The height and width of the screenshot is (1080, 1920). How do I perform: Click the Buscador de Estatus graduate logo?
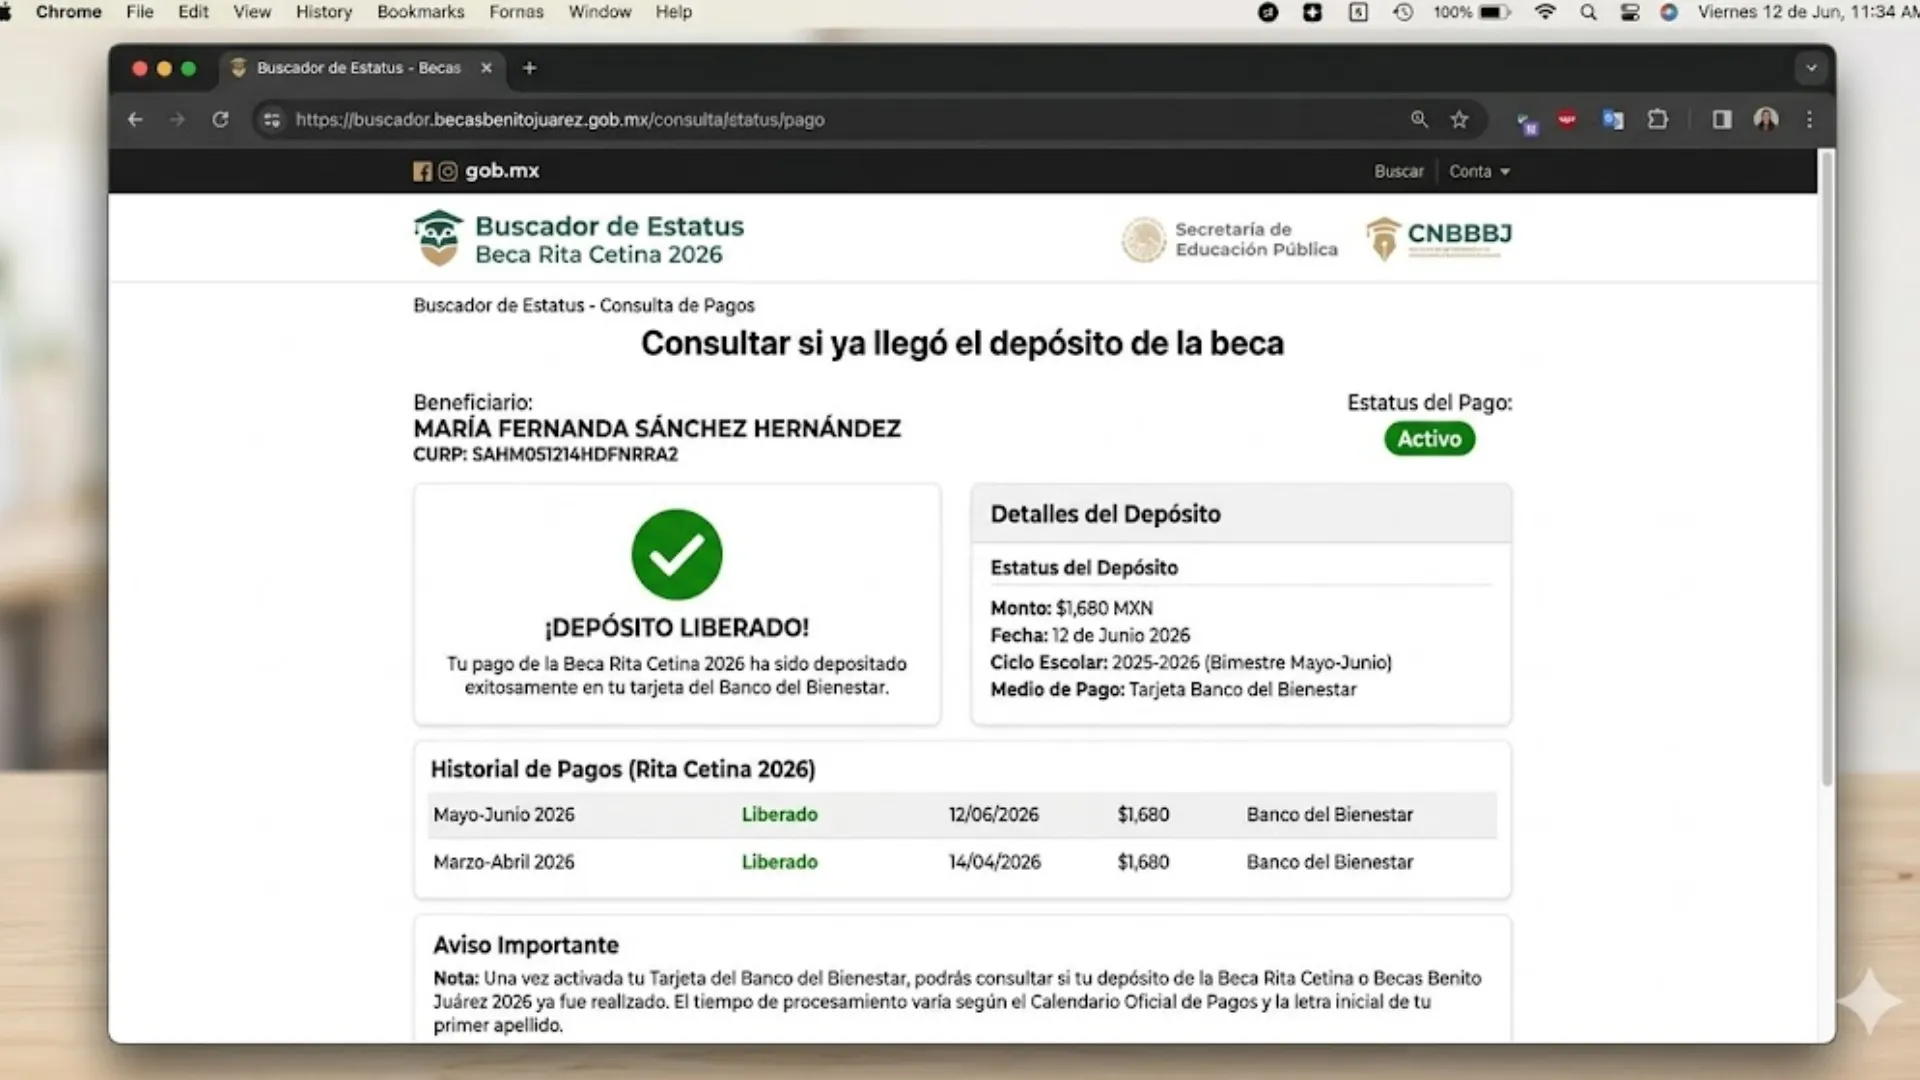tap(438, 238)
